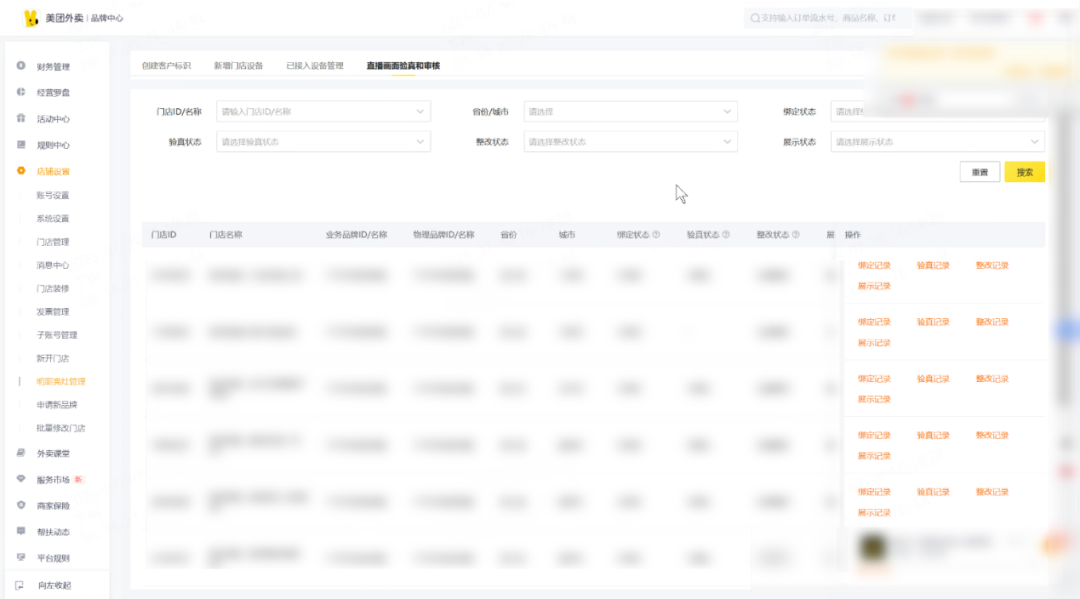Open the 省份/城市 filter dropdown
The image size is (1080, 599).
coord(630,112)
